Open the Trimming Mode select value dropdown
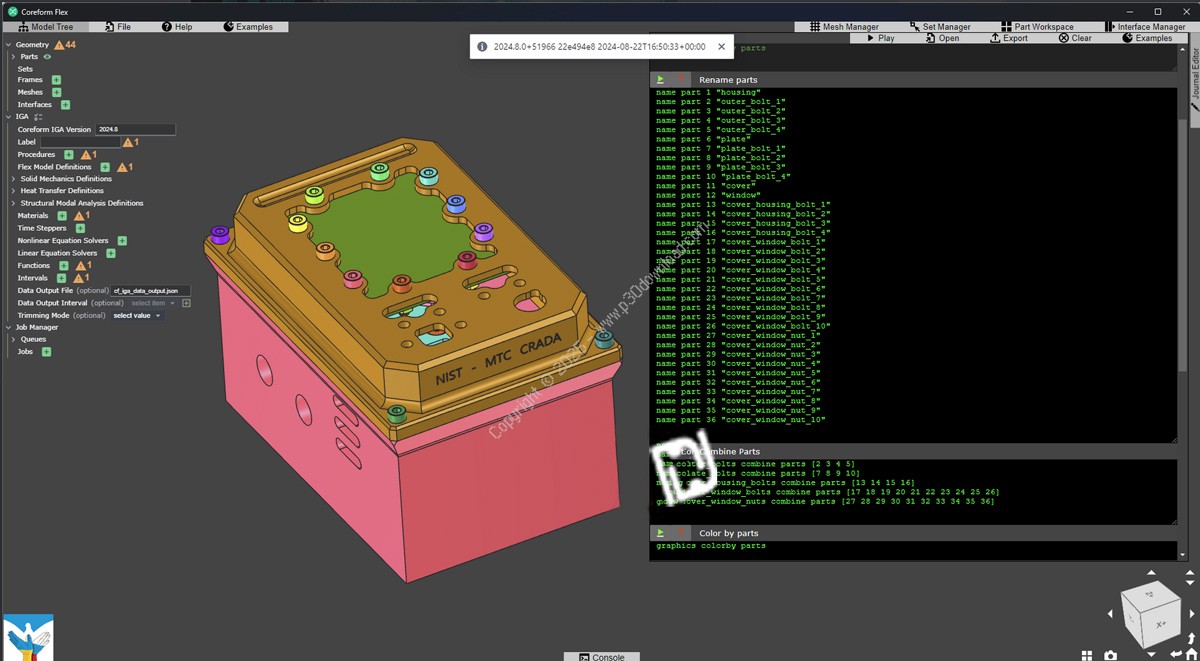The width and height of the screenshot is (1200, 661). pyautogui.click(x=137, y=316)
